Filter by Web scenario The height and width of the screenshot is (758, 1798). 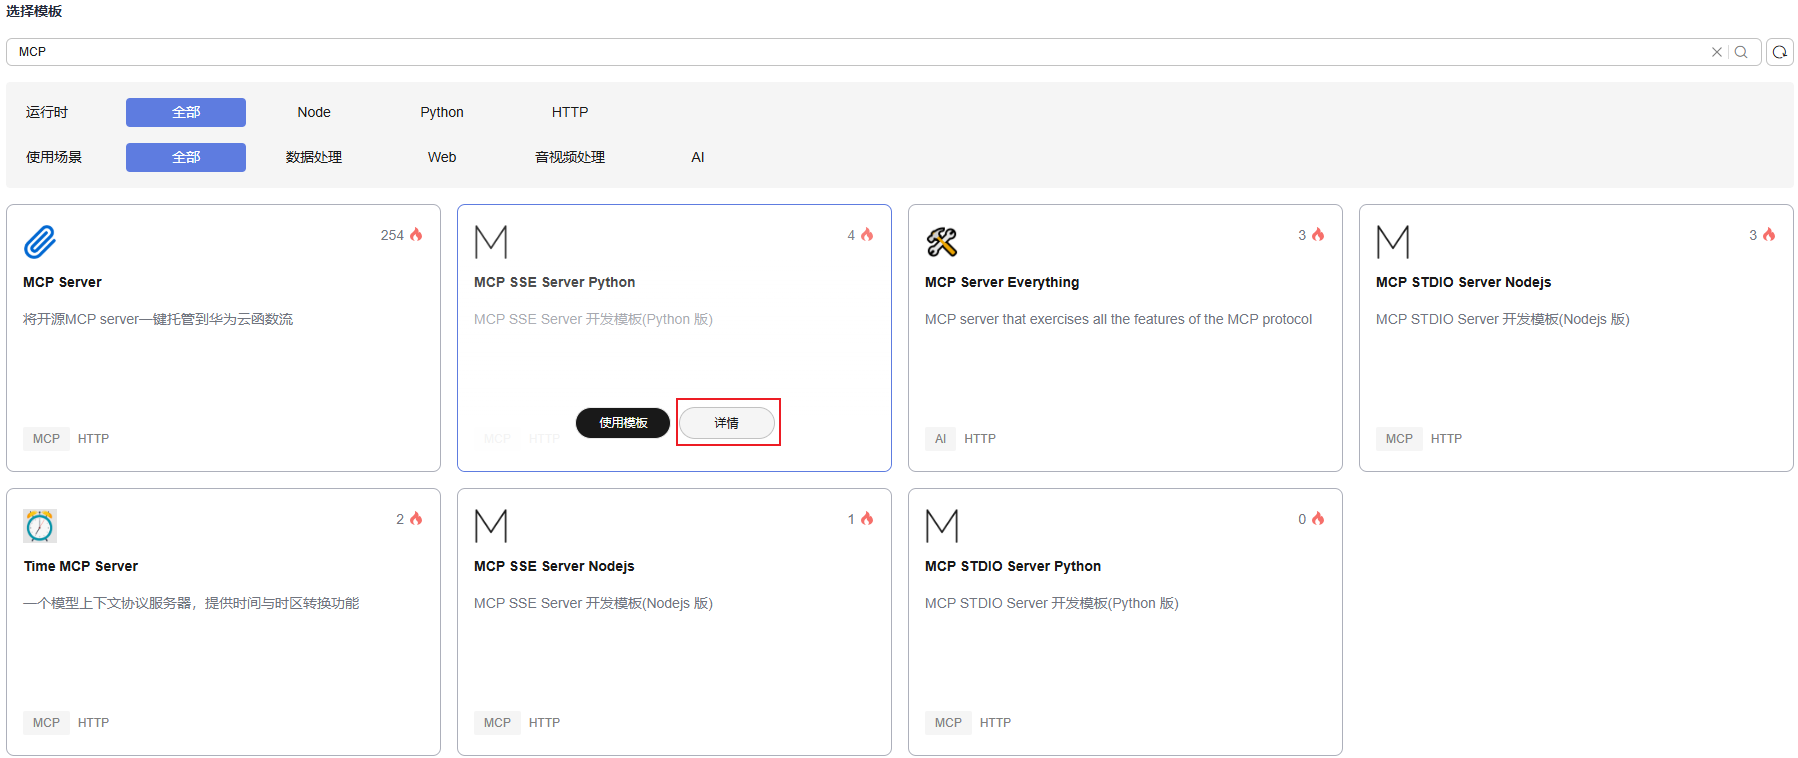pos(441,157)
